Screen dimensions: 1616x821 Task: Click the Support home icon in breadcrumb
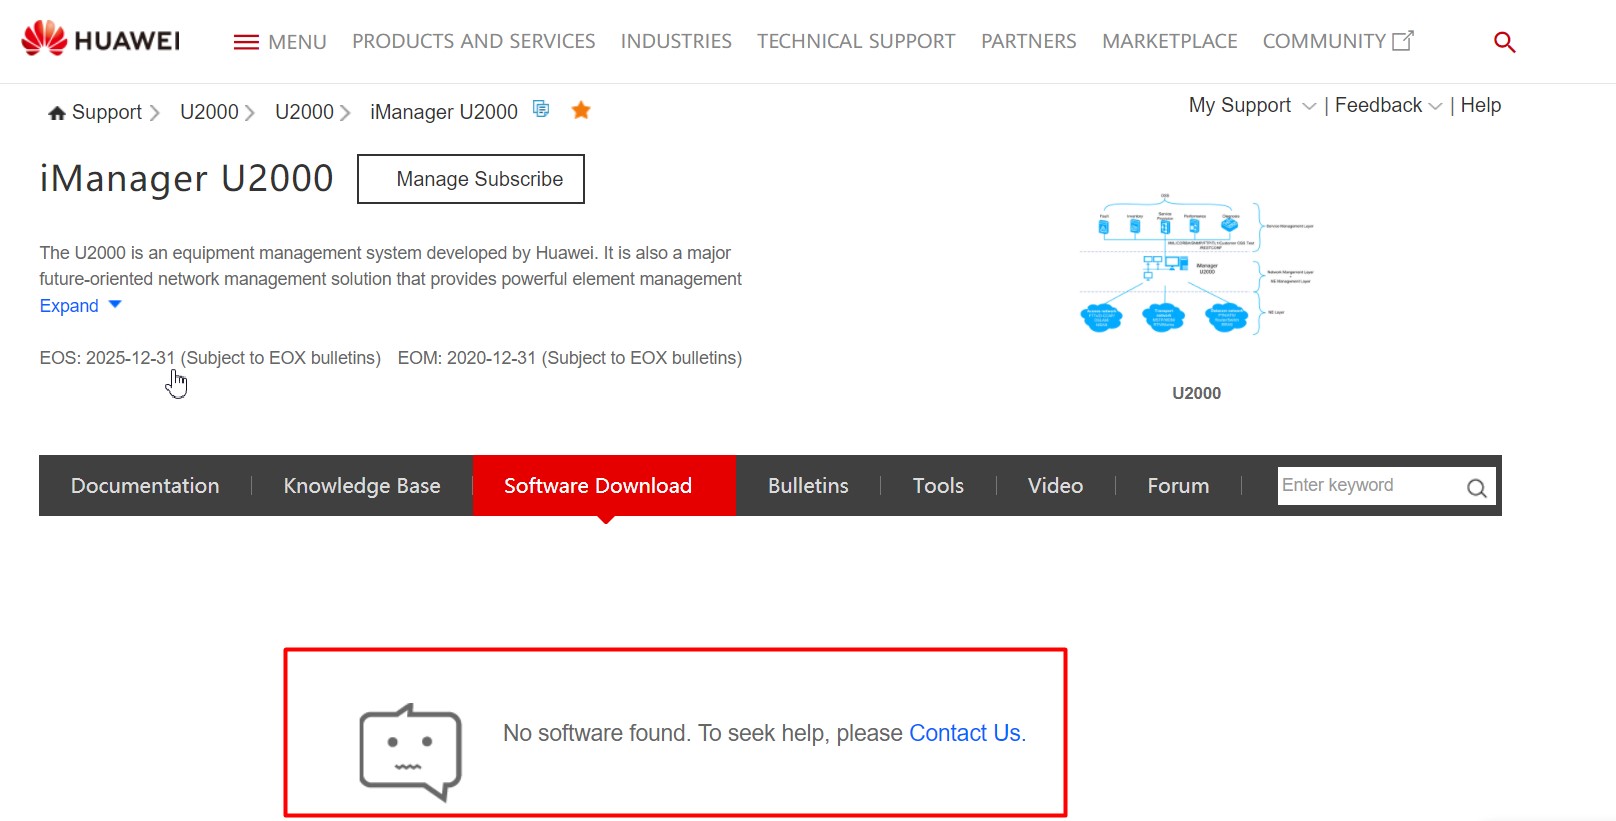pyautogui.click(x=57, y=113)
